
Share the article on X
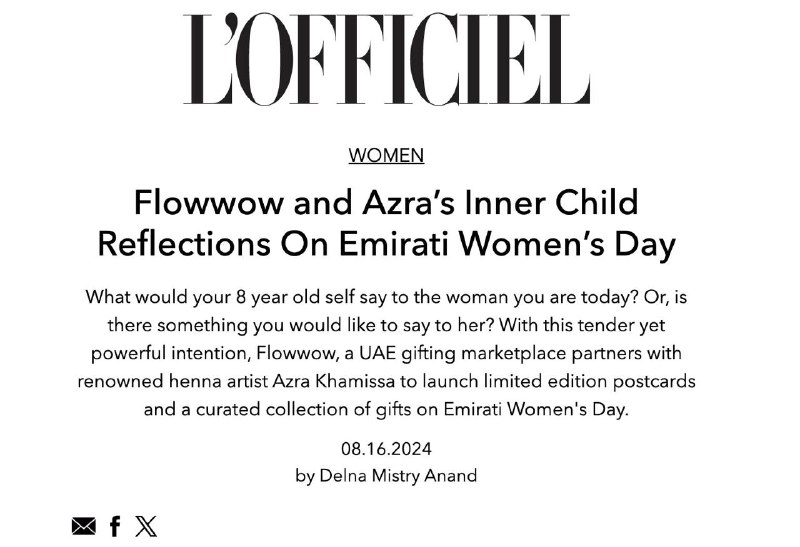(146, 526)
